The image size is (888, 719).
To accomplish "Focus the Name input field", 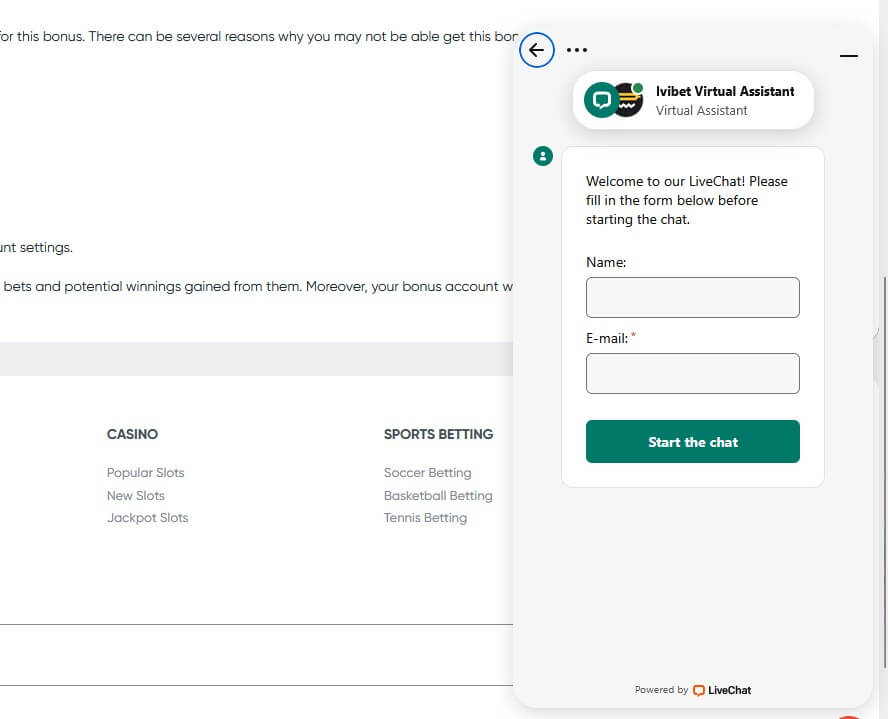I will coord(692,298).
